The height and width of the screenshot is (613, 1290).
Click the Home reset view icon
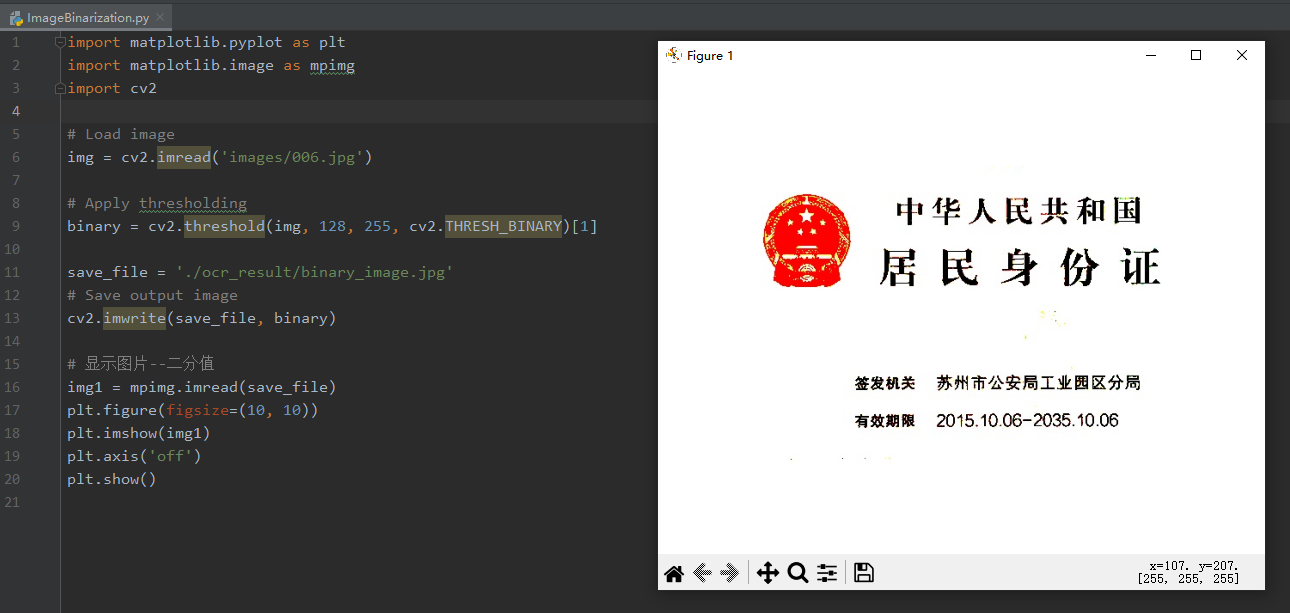click(674, 573)
